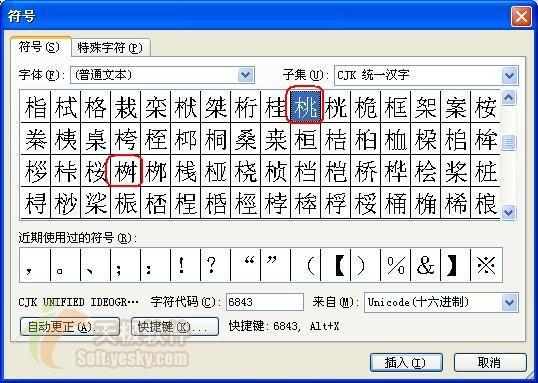Expand the 子集 subset dropdown
This screenshot has width=538, height=383.
point(426,75)
